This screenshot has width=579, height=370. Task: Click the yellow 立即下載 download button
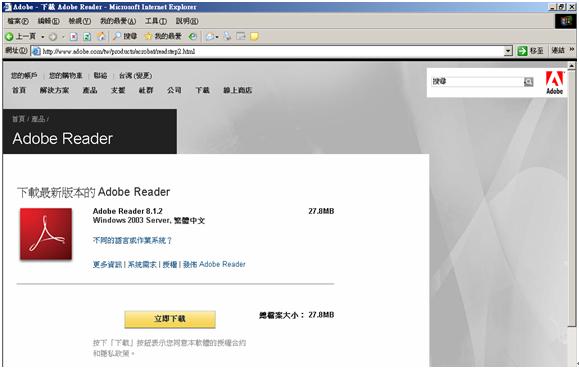tap(170, 319)
